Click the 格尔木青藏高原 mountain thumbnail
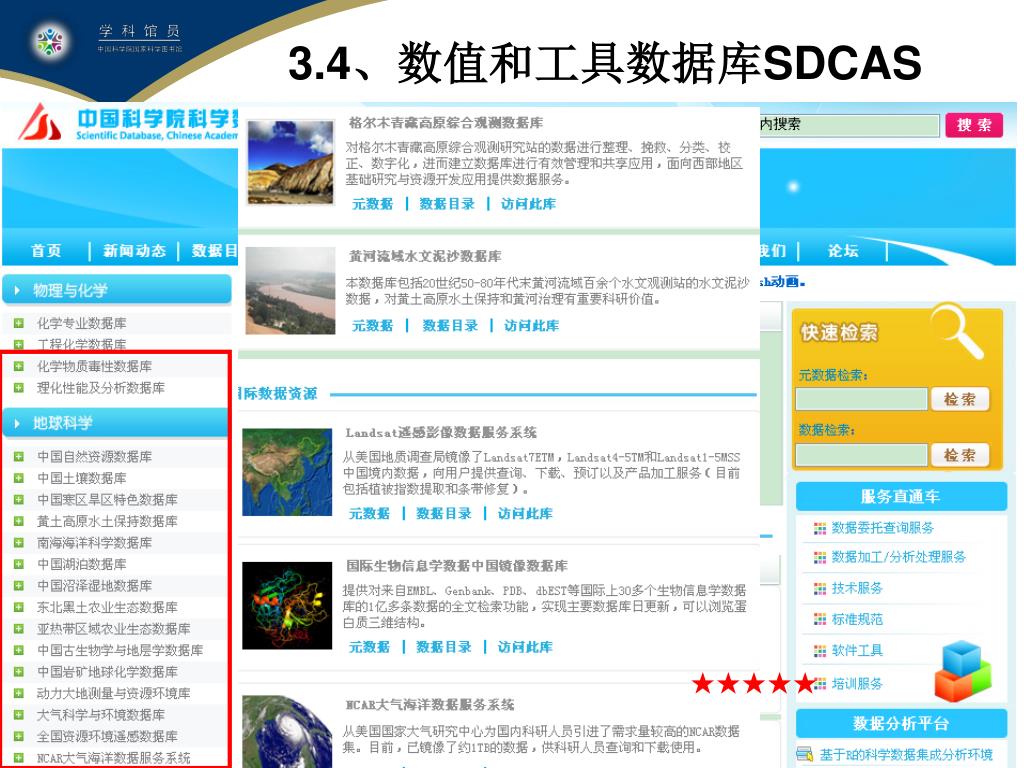The width and height of the screenshot is (1024, 768). tap(291, 163)
